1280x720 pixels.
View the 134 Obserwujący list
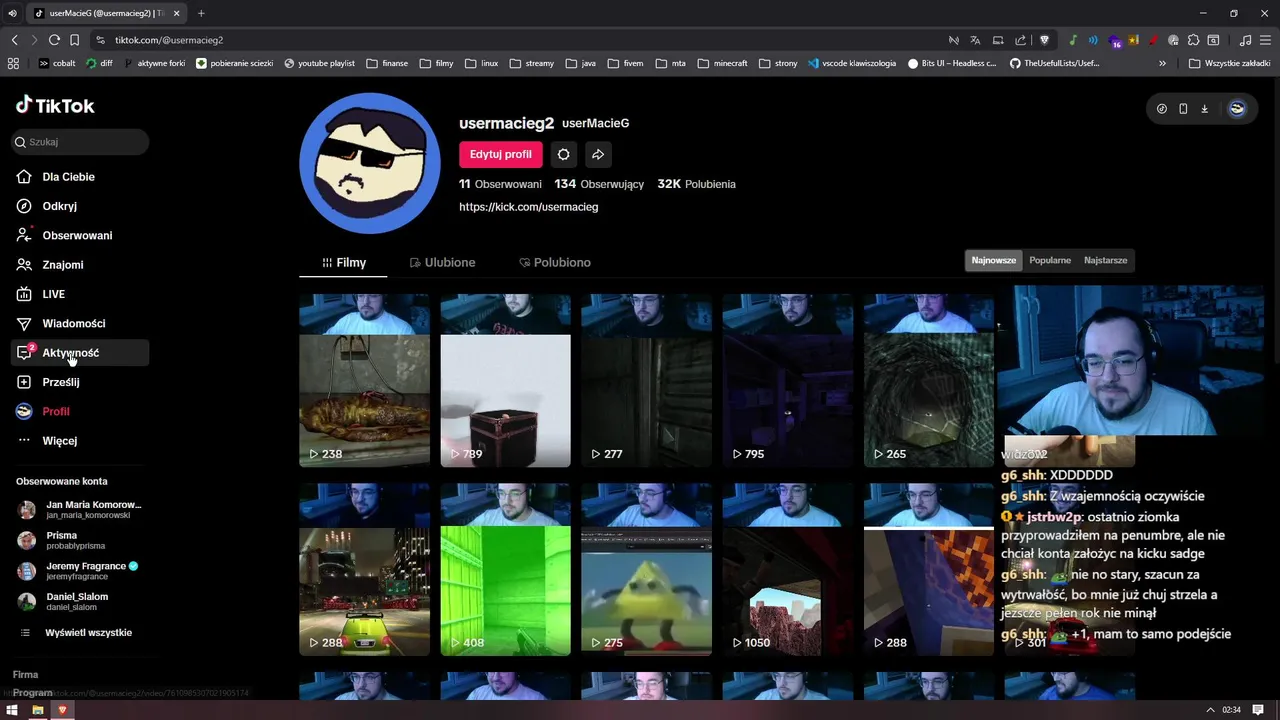coord(599,184)
